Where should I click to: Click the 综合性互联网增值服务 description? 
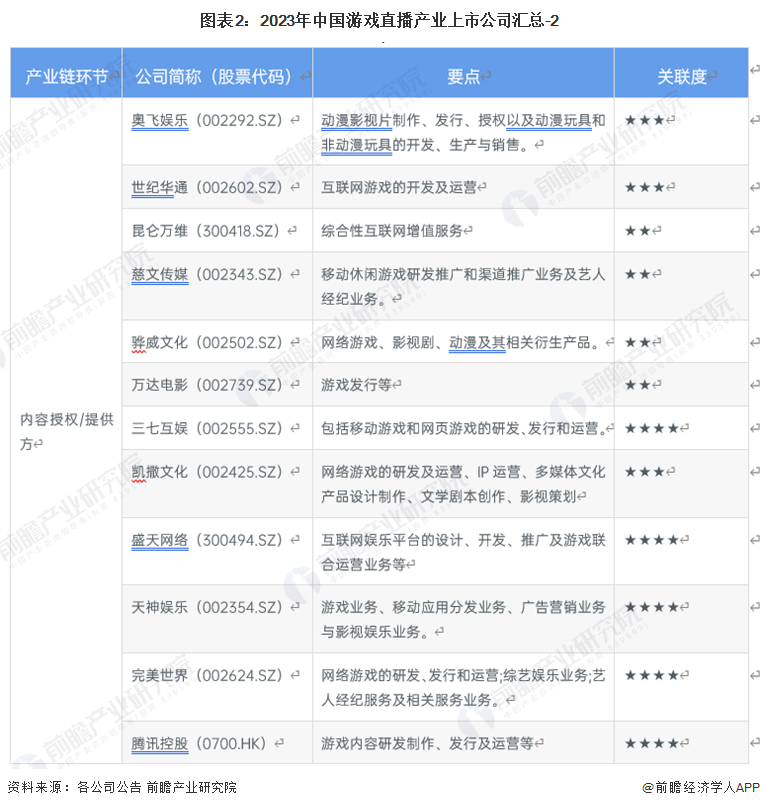[x=392, y=231]
